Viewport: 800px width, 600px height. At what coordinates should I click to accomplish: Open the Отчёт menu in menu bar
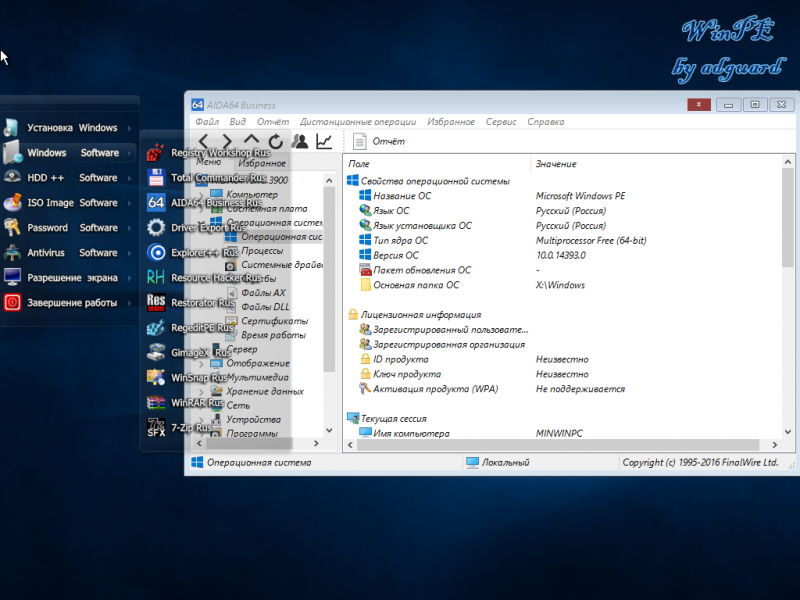point(273,121)
